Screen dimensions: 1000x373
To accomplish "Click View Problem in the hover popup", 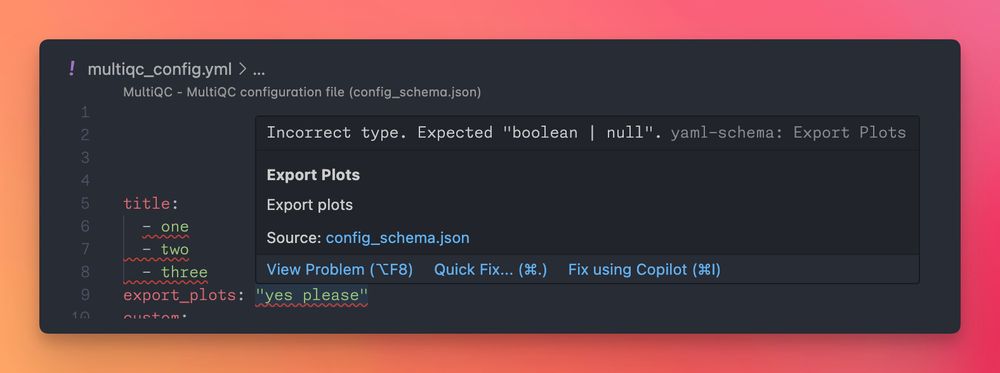I will click(339, 270).
